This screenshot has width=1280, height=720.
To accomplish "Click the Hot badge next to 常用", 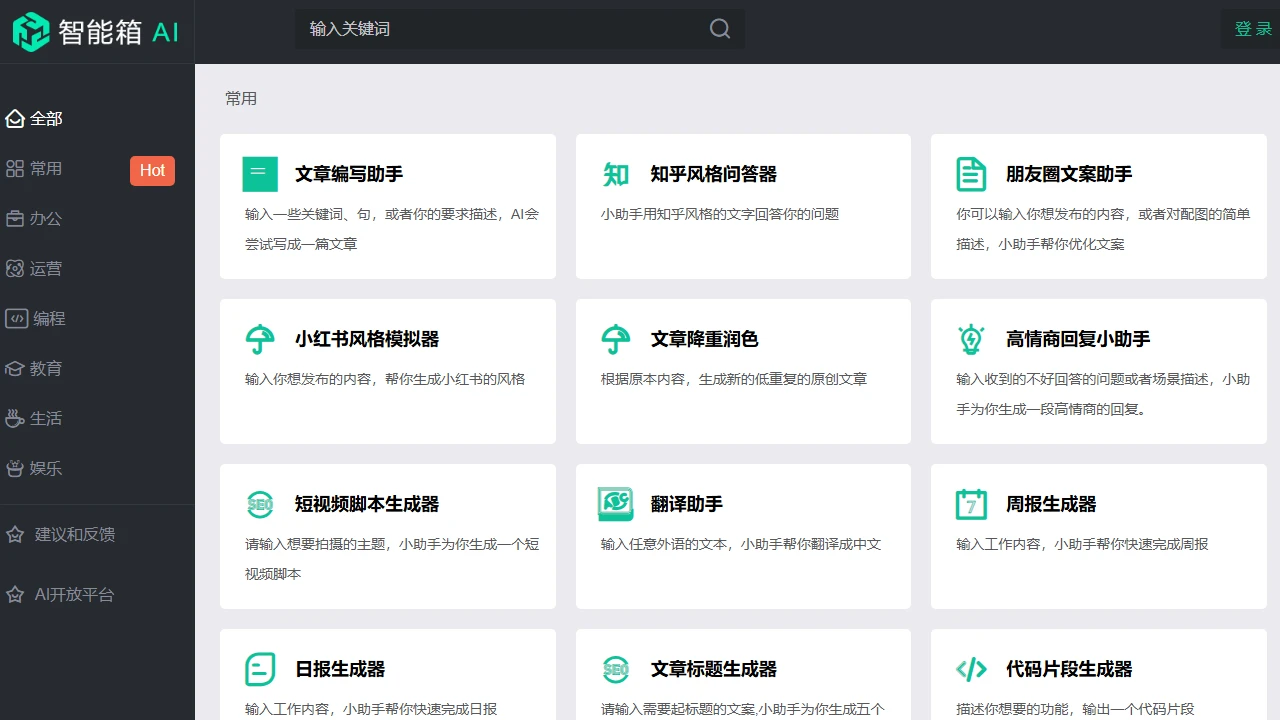I will click(x=152, y=170).
